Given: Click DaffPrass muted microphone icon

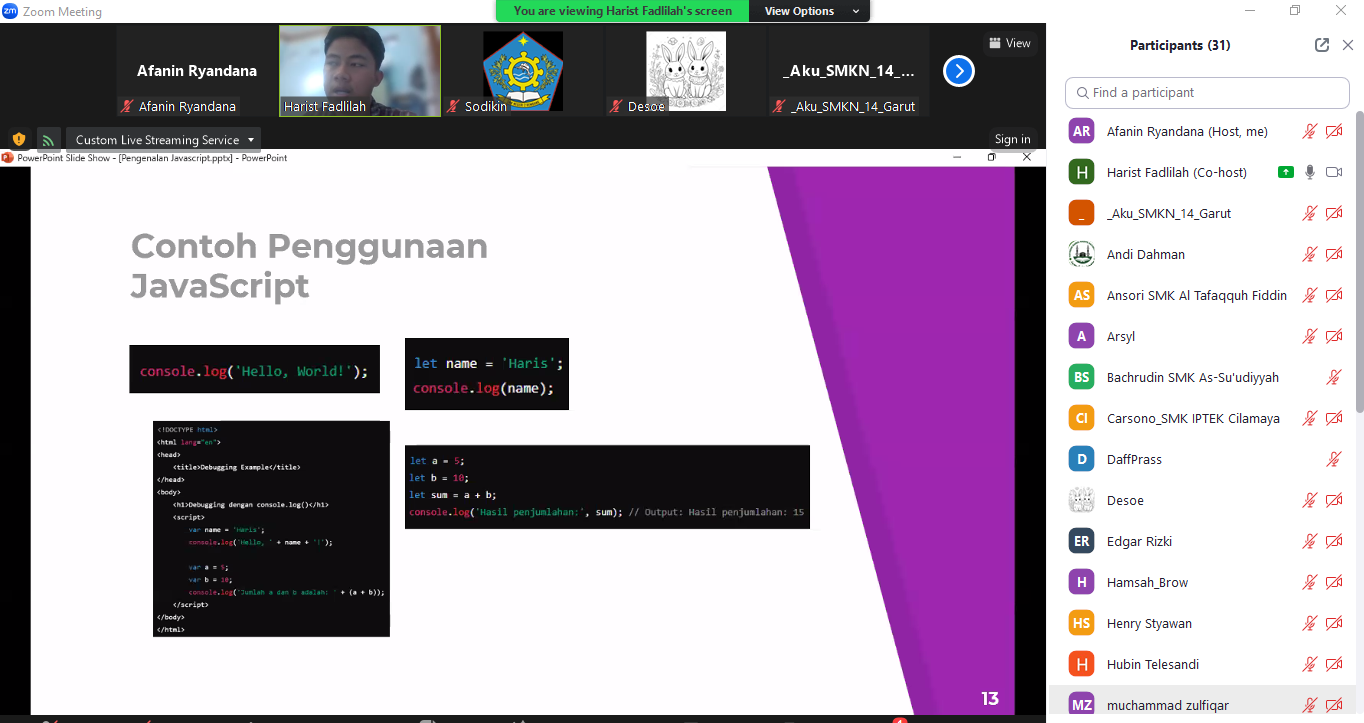Looking at the screenshot, I should [1333, 459].
